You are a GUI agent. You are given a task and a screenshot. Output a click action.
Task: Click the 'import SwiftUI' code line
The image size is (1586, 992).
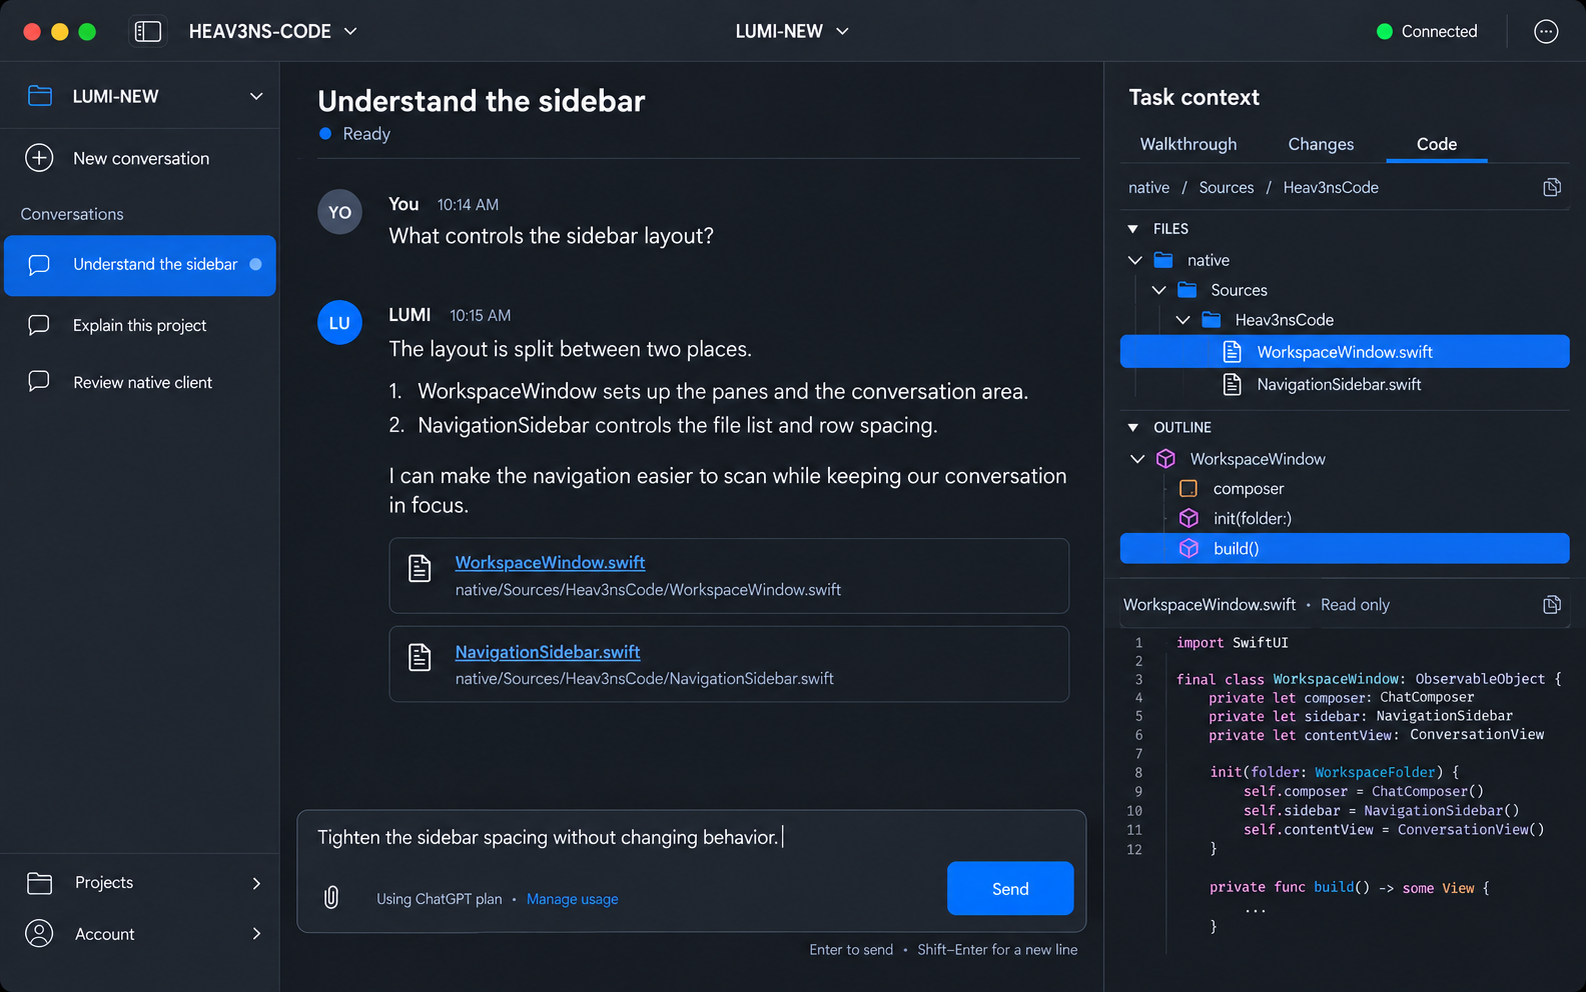tap(1232, 643)
